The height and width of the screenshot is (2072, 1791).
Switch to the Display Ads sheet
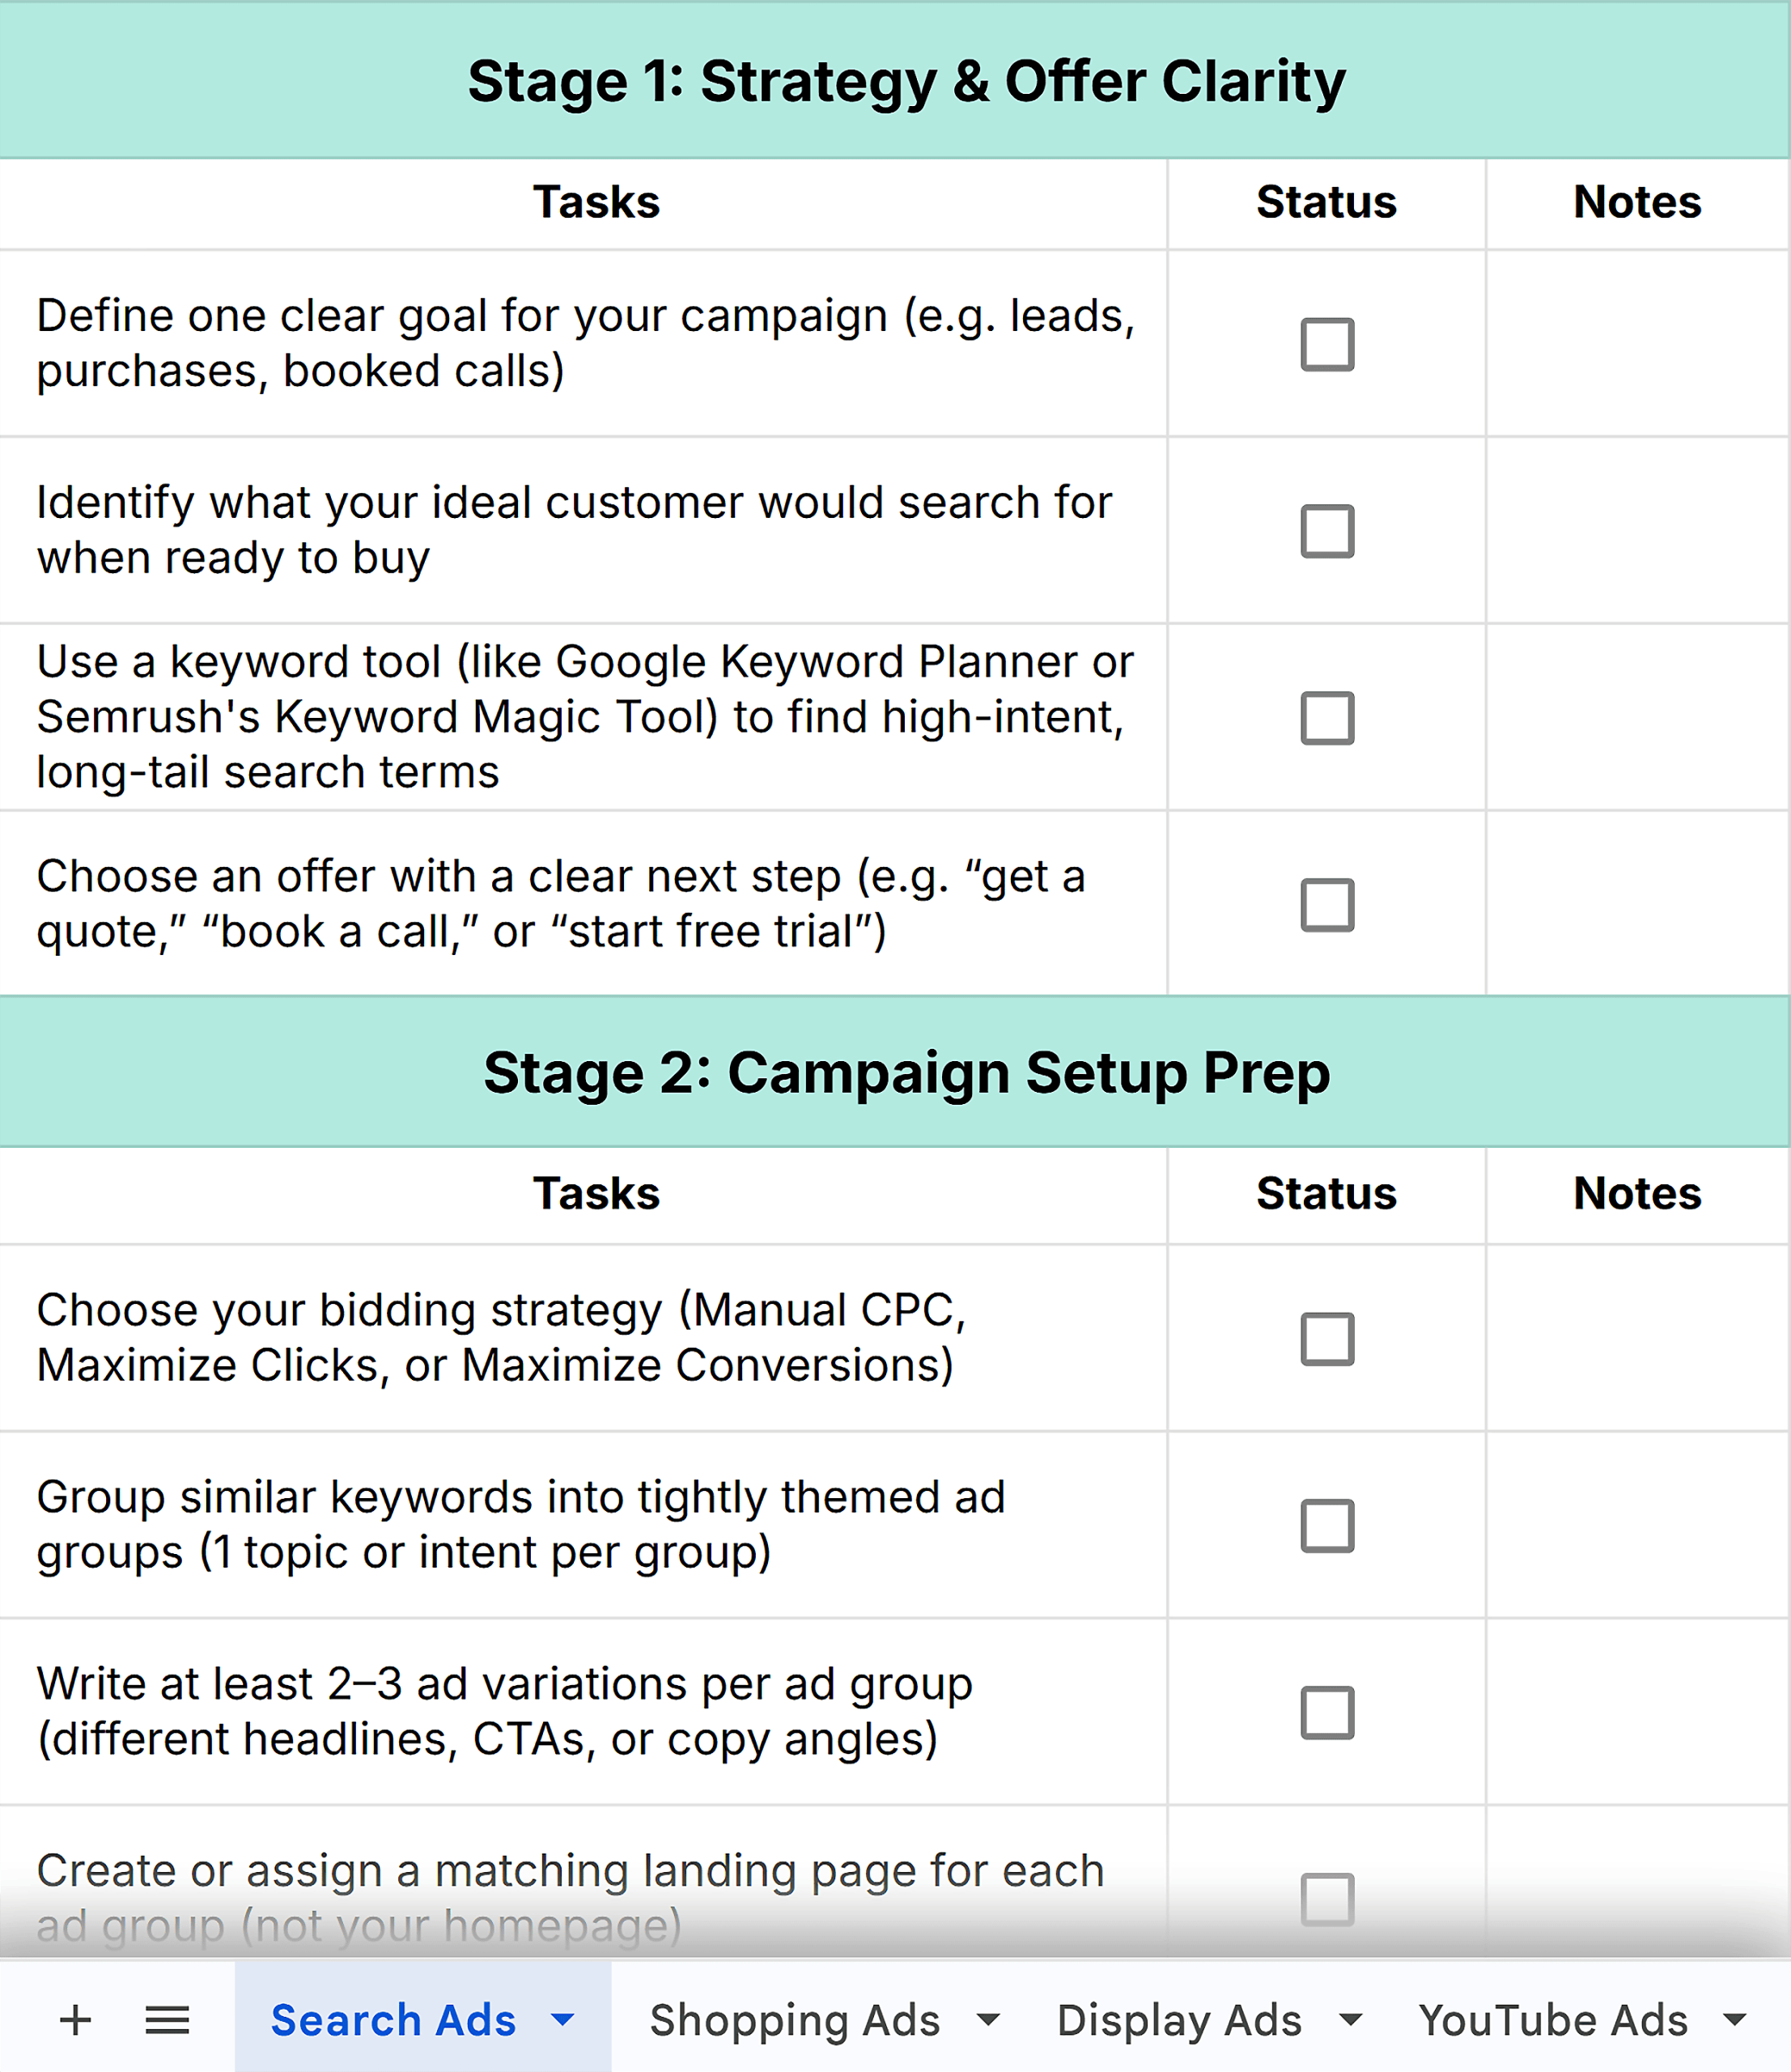coord(1179,2020)
